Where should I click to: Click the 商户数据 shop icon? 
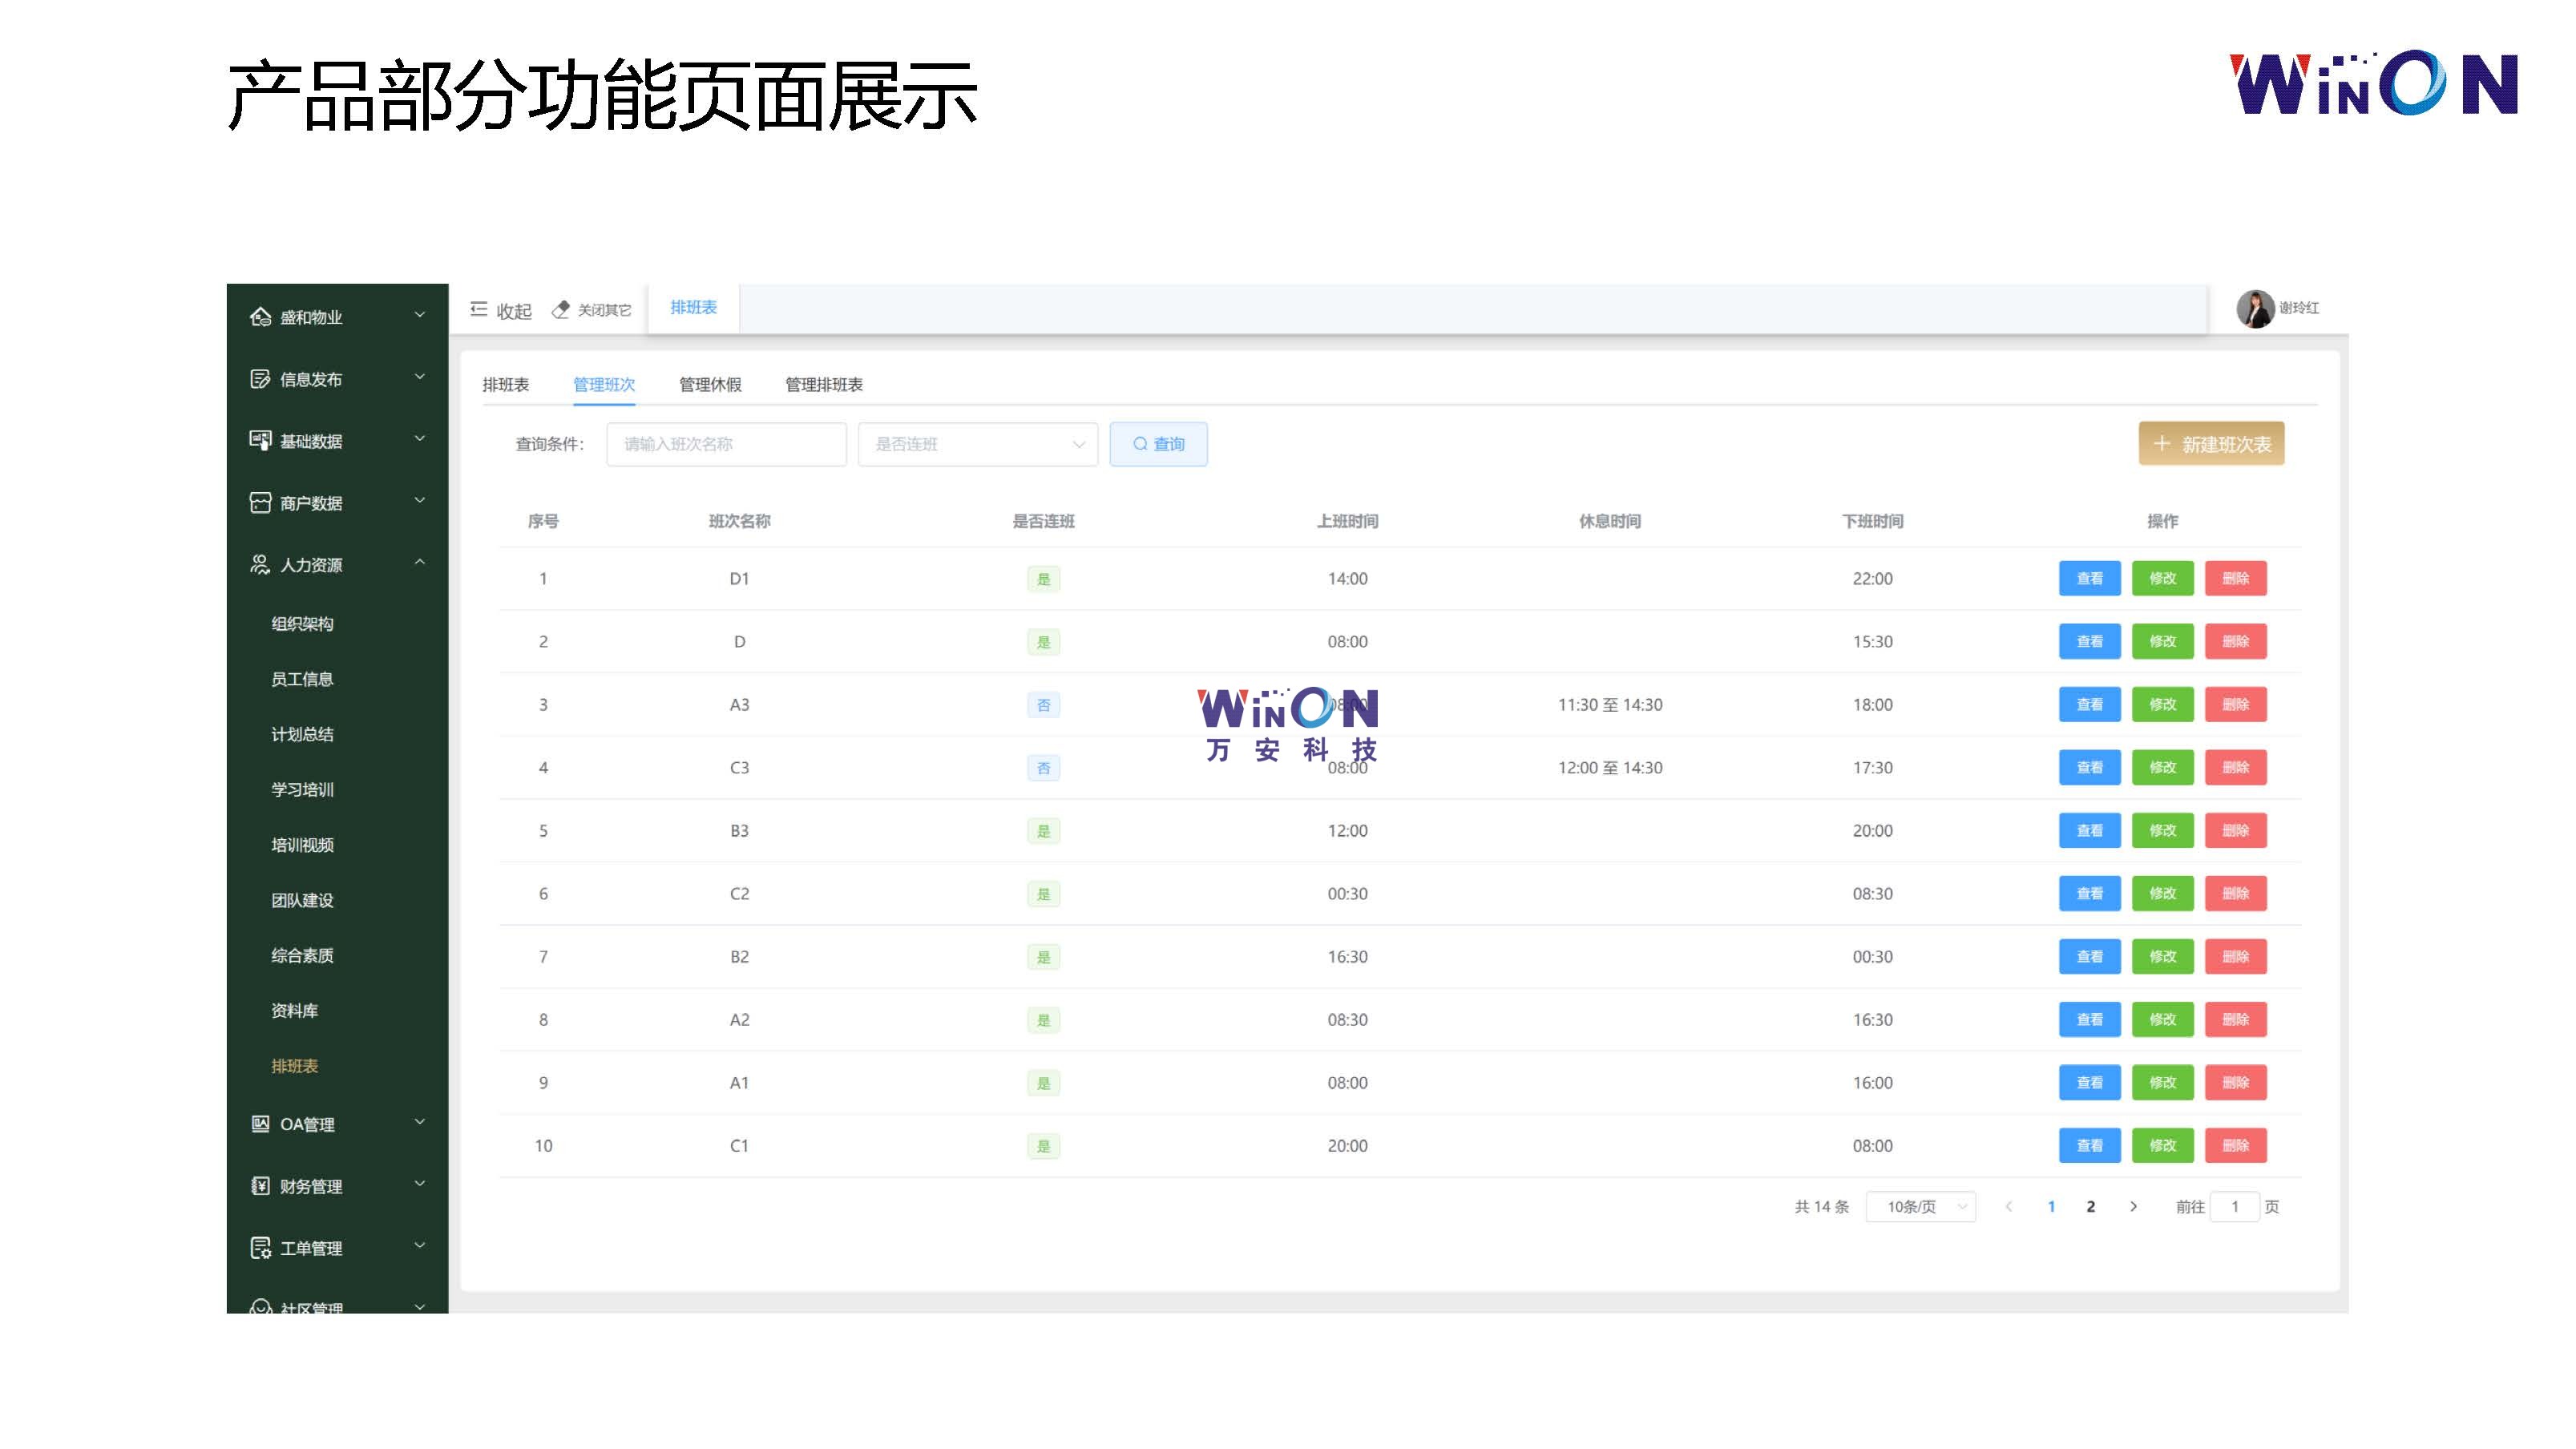click(x=260, y=503)
